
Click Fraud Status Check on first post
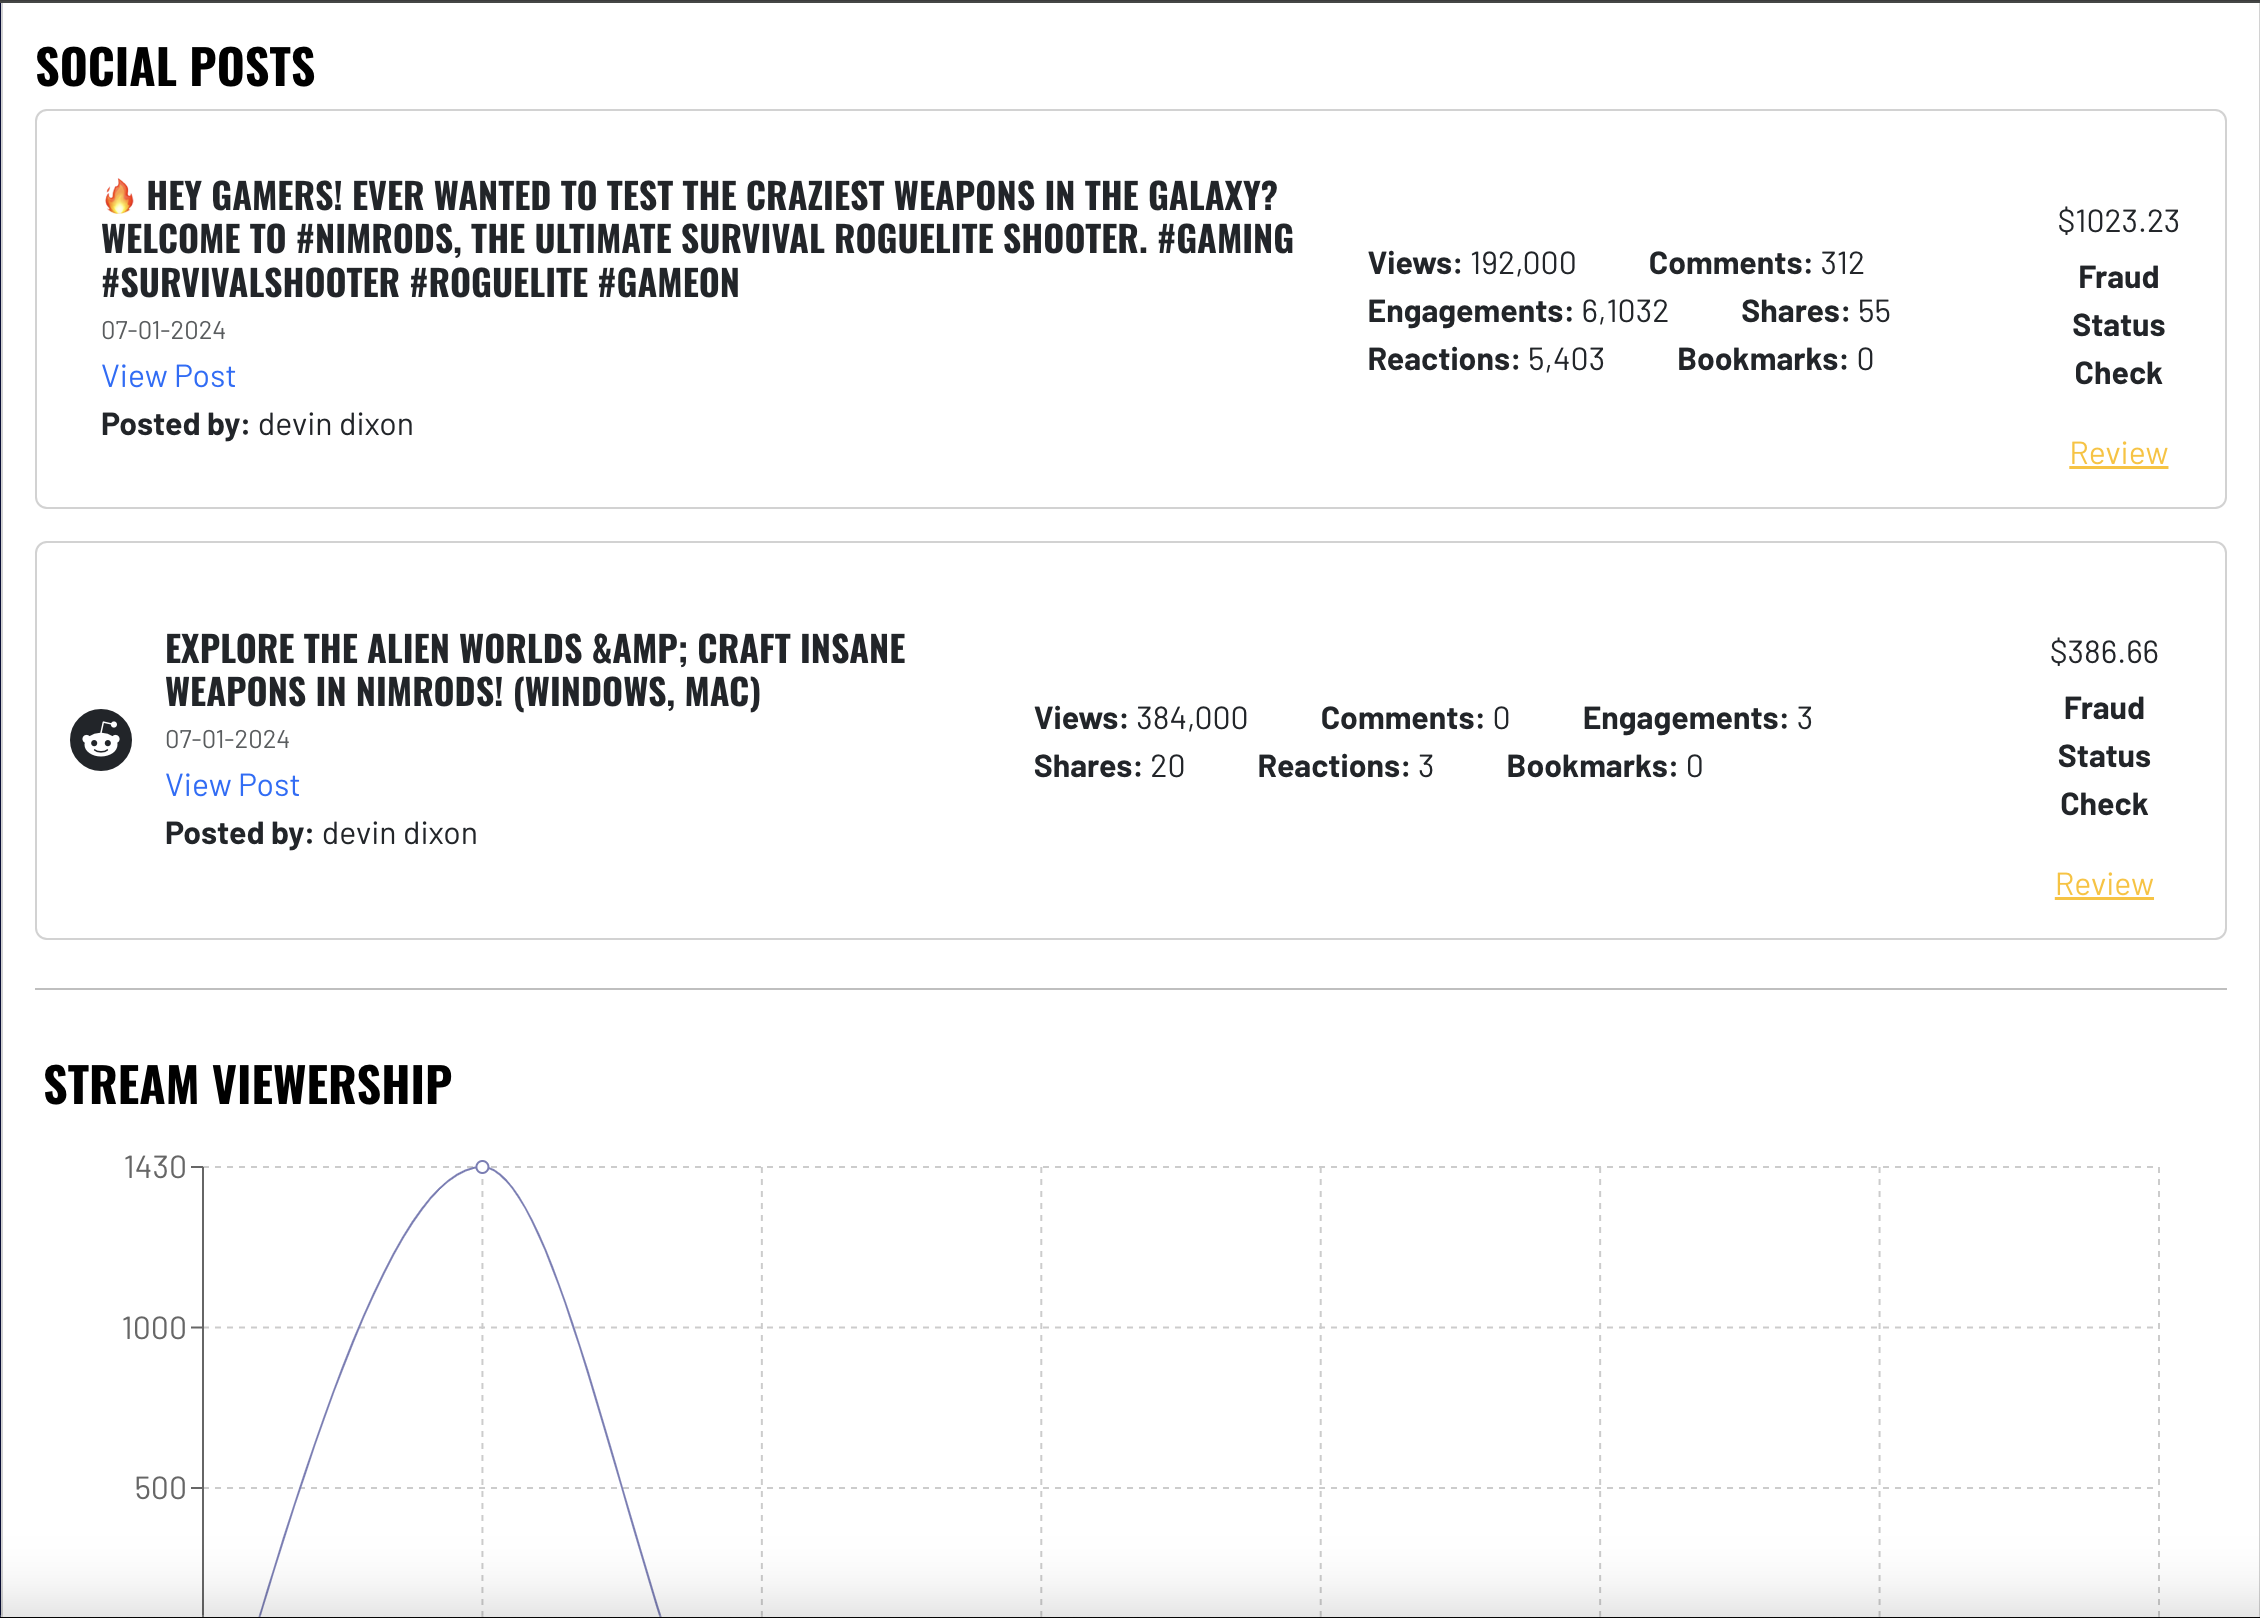(2118, 325)
